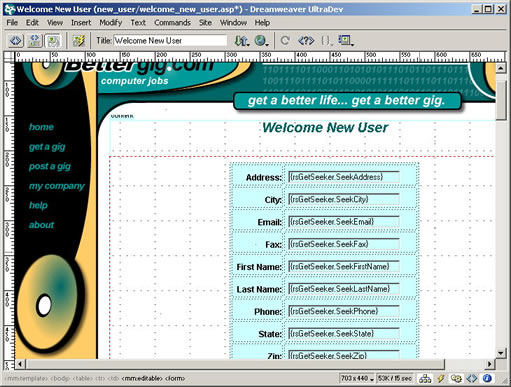Click the Address SeekAddress text field
This screenshot has width=511, height=387.
(x=344, y=177)
